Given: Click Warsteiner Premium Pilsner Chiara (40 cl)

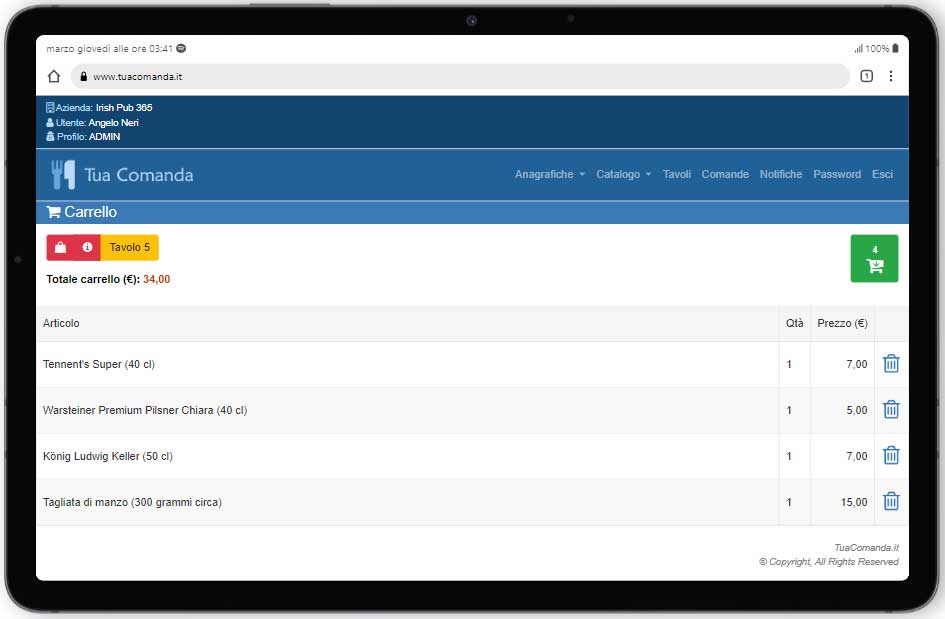Looking at the screenshot, I should (145, 410).
